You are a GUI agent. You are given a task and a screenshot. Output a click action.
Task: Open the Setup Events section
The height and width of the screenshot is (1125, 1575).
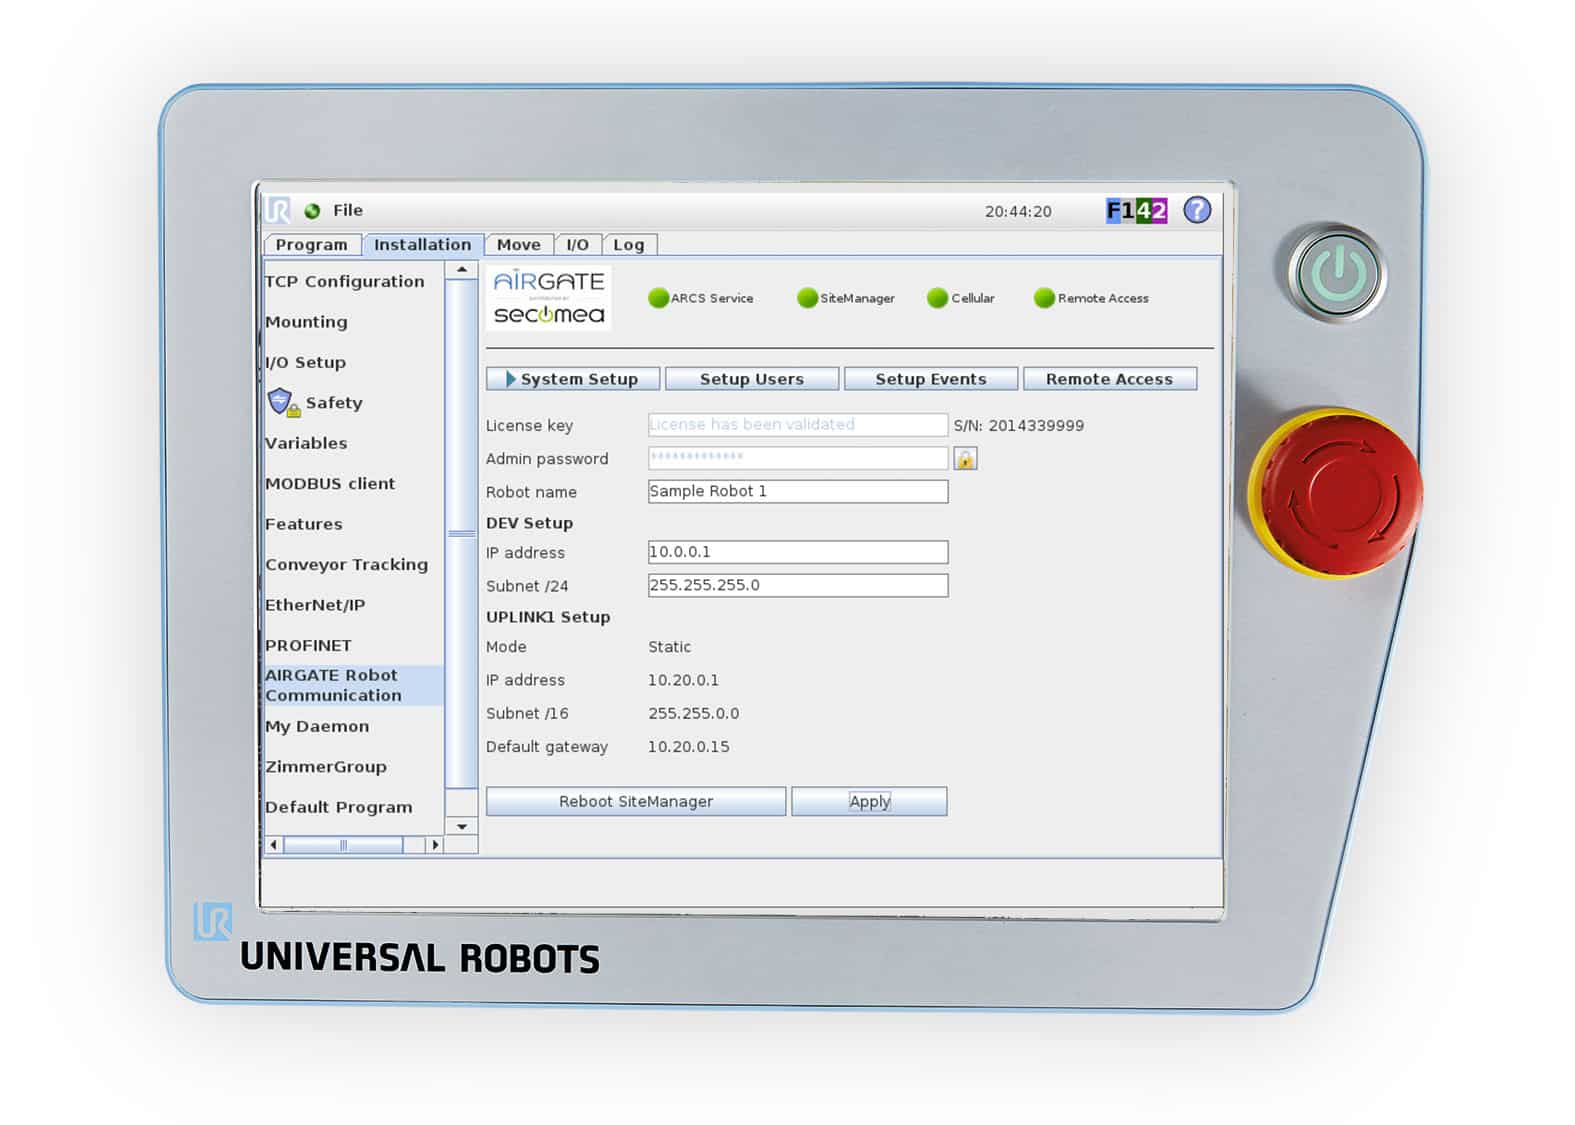point(931,379)
